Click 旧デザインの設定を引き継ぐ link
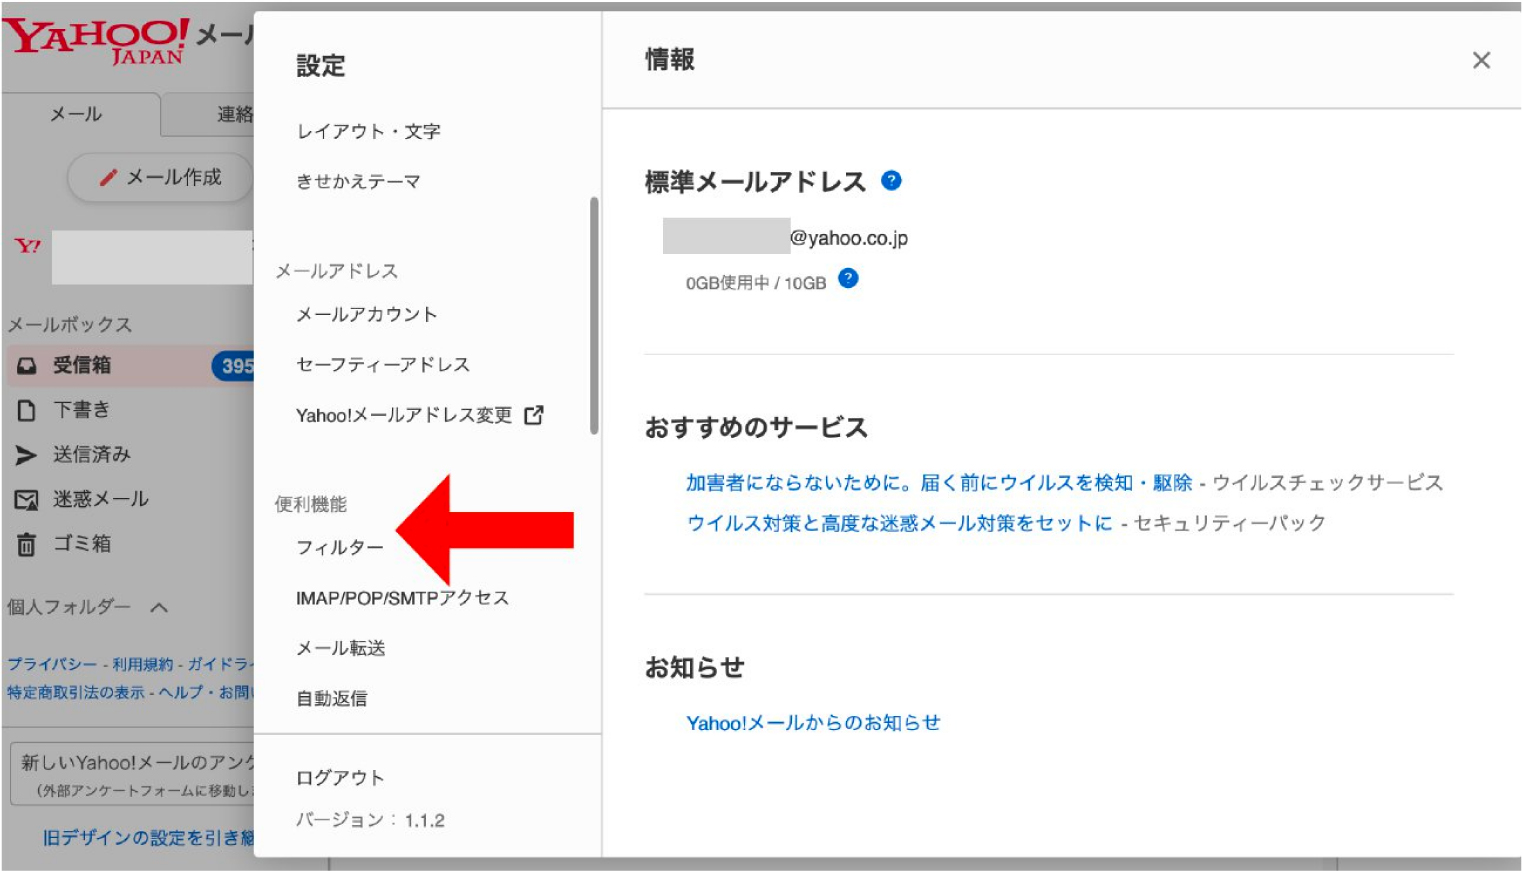This screenshot has width=1522, height=871. (x=148, y=838)
